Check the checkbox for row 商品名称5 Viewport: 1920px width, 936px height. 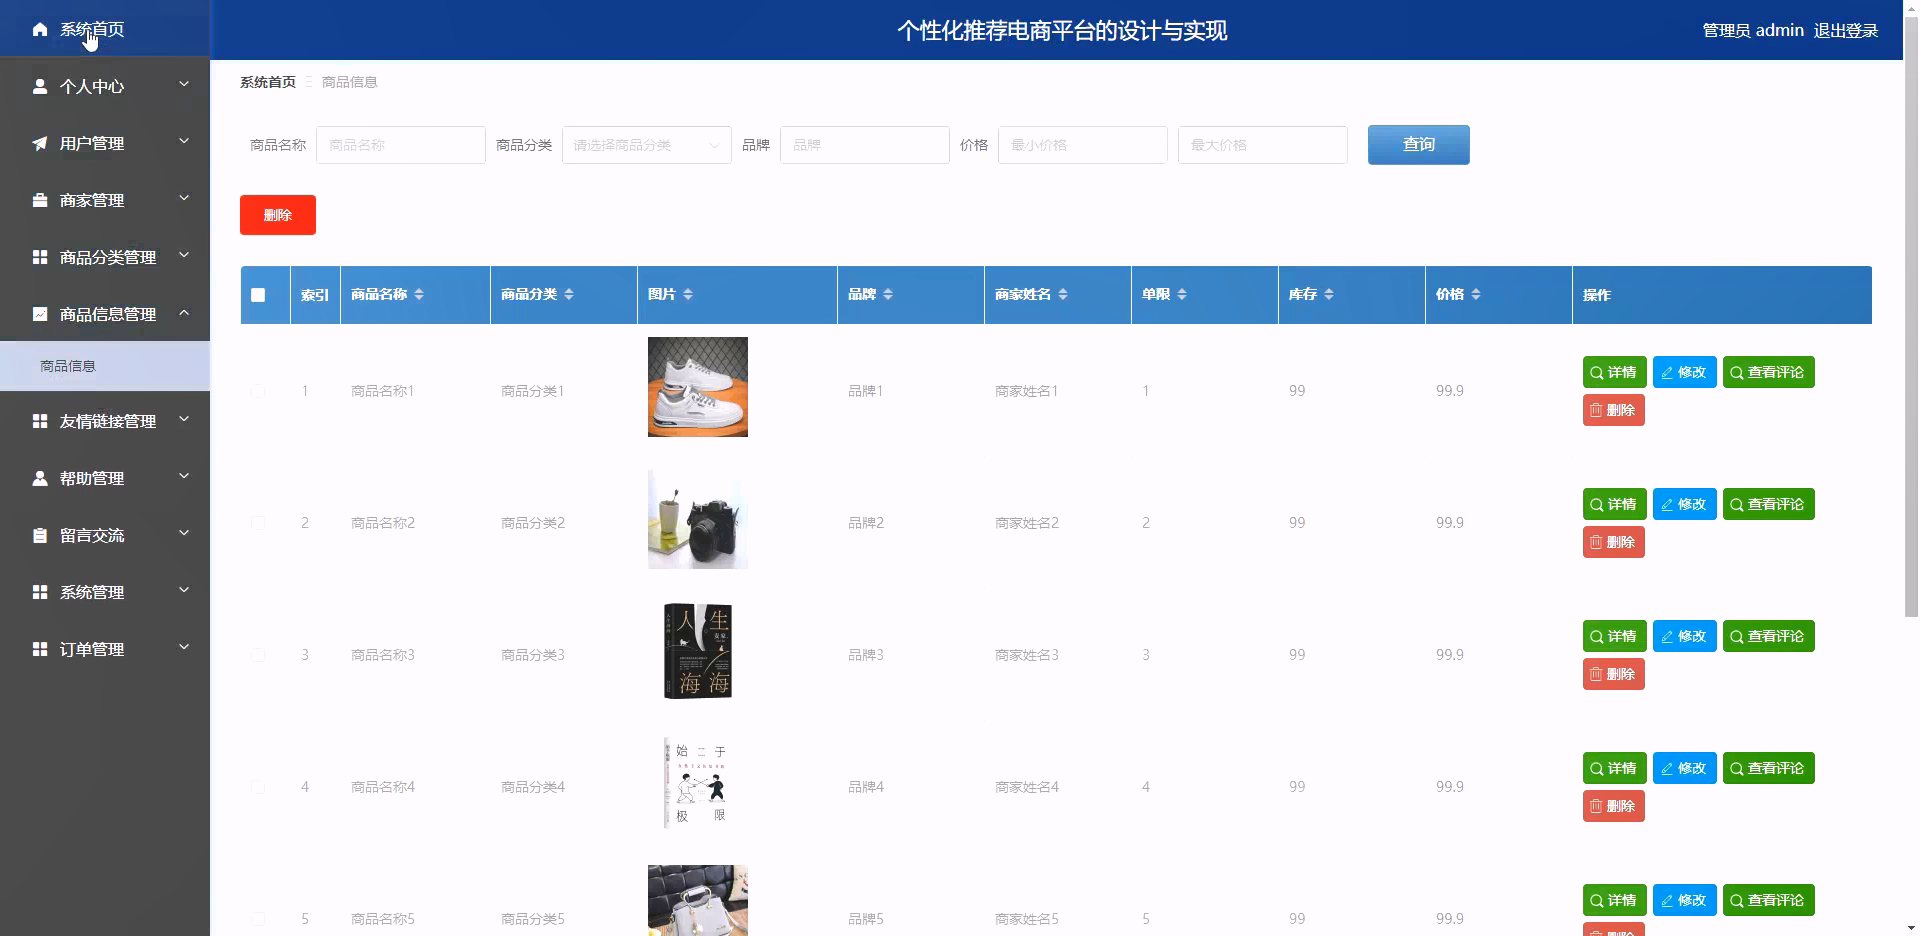point(258,919)
